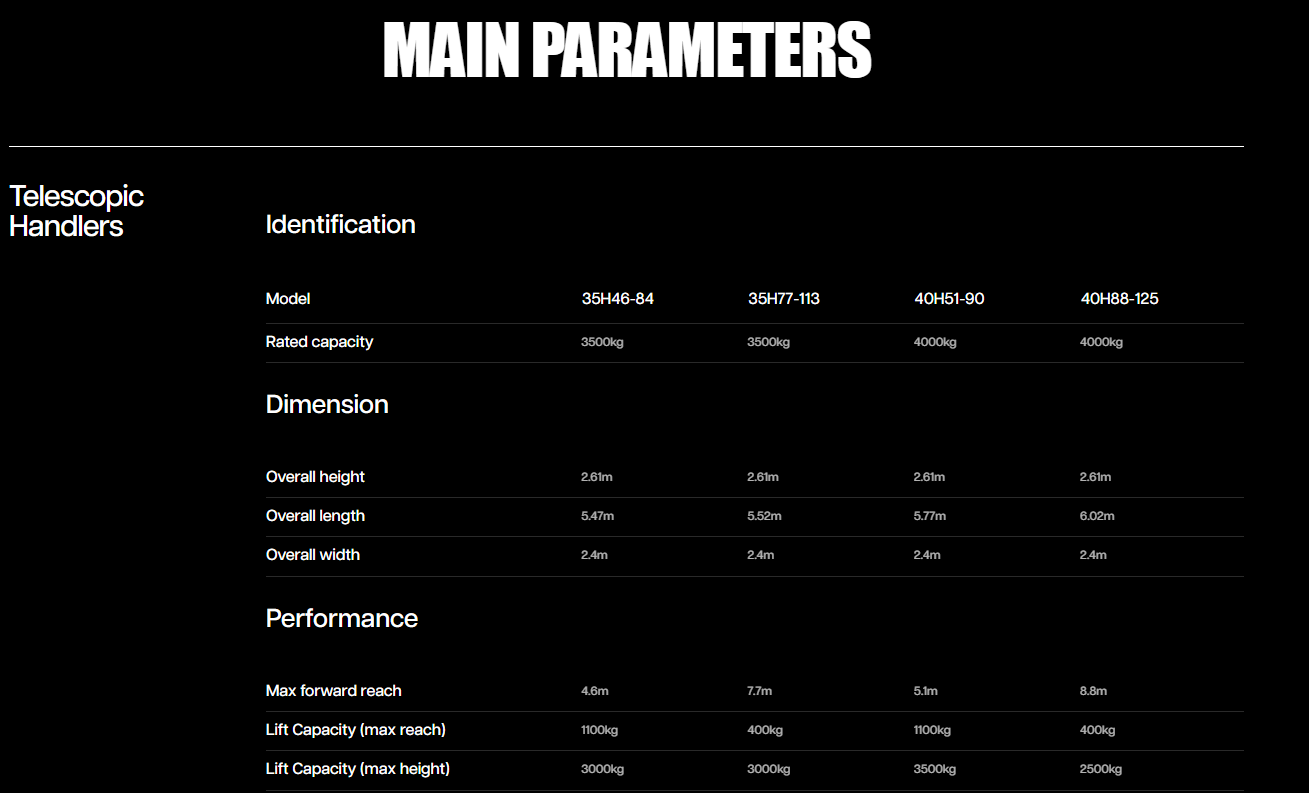The height and width of the screenshot is (793, 1309).
Task: Click the 5.47m overall length value
Action: 597,516
